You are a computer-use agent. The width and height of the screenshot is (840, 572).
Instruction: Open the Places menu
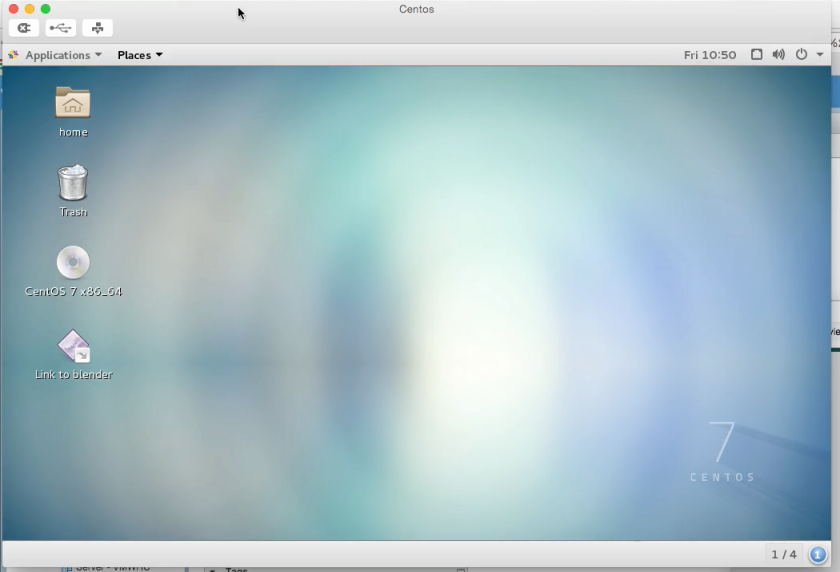pyautogui.click(x=140, y=55)
